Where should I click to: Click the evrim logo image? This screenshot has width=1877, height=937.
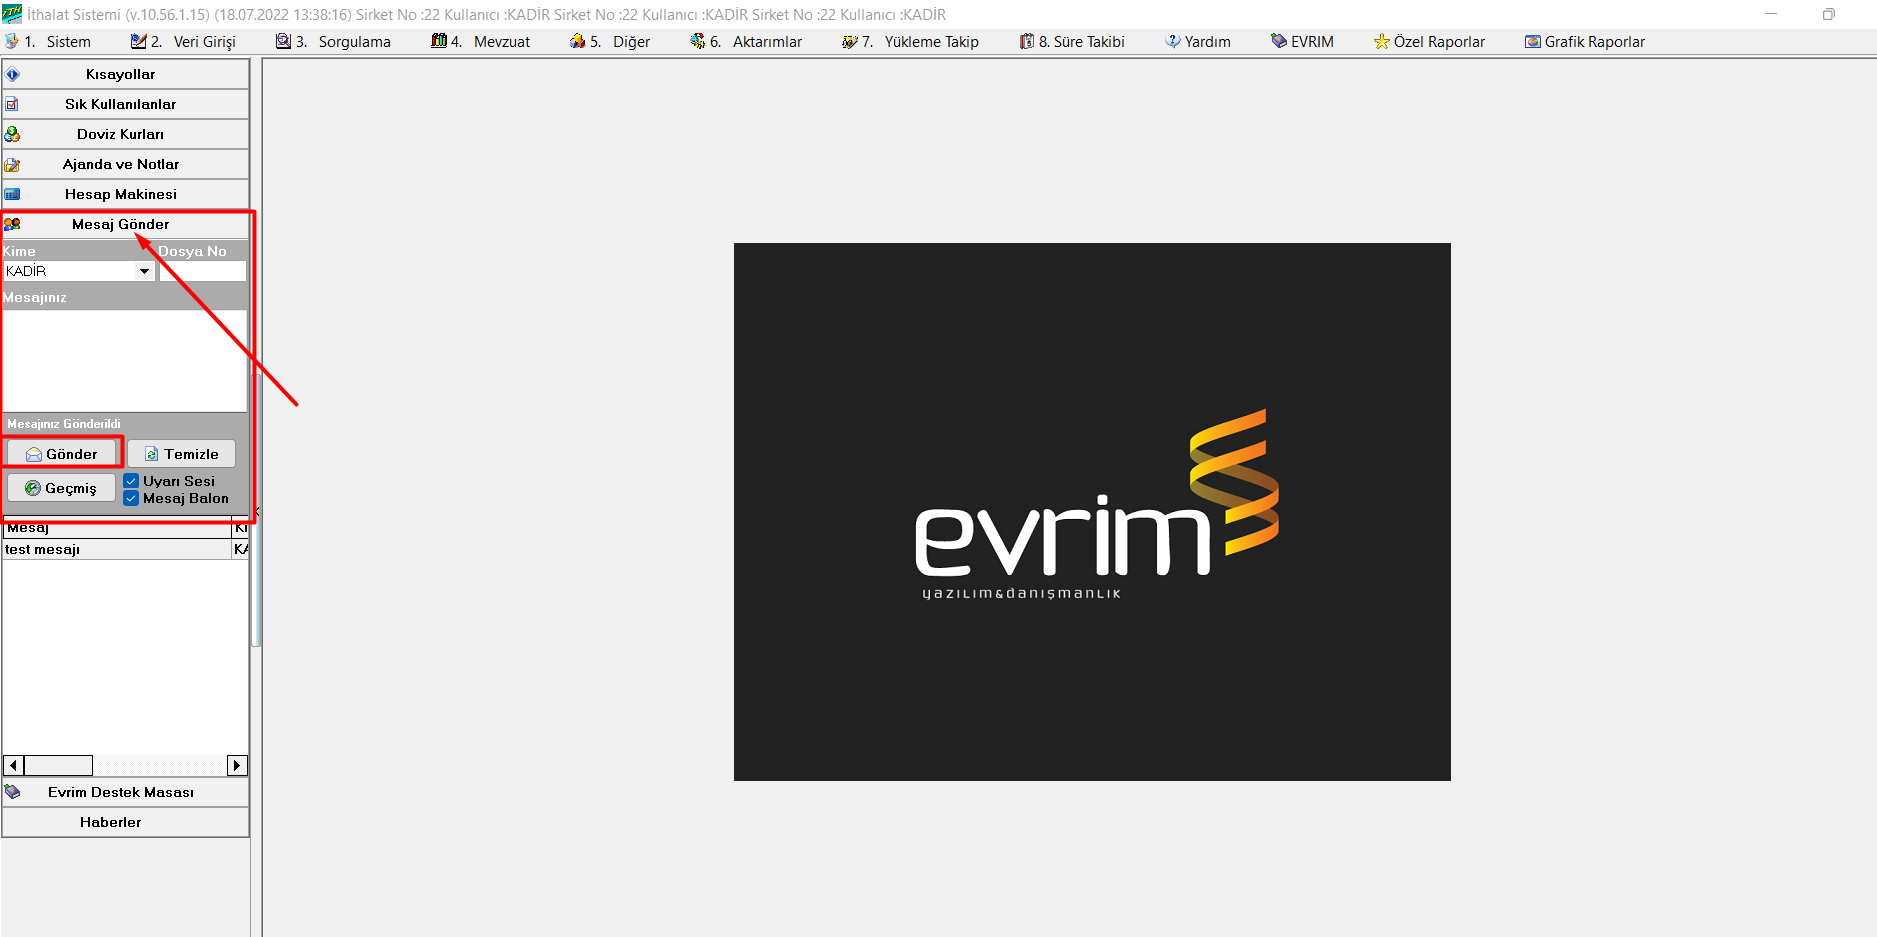click(x=1092, y=512)
